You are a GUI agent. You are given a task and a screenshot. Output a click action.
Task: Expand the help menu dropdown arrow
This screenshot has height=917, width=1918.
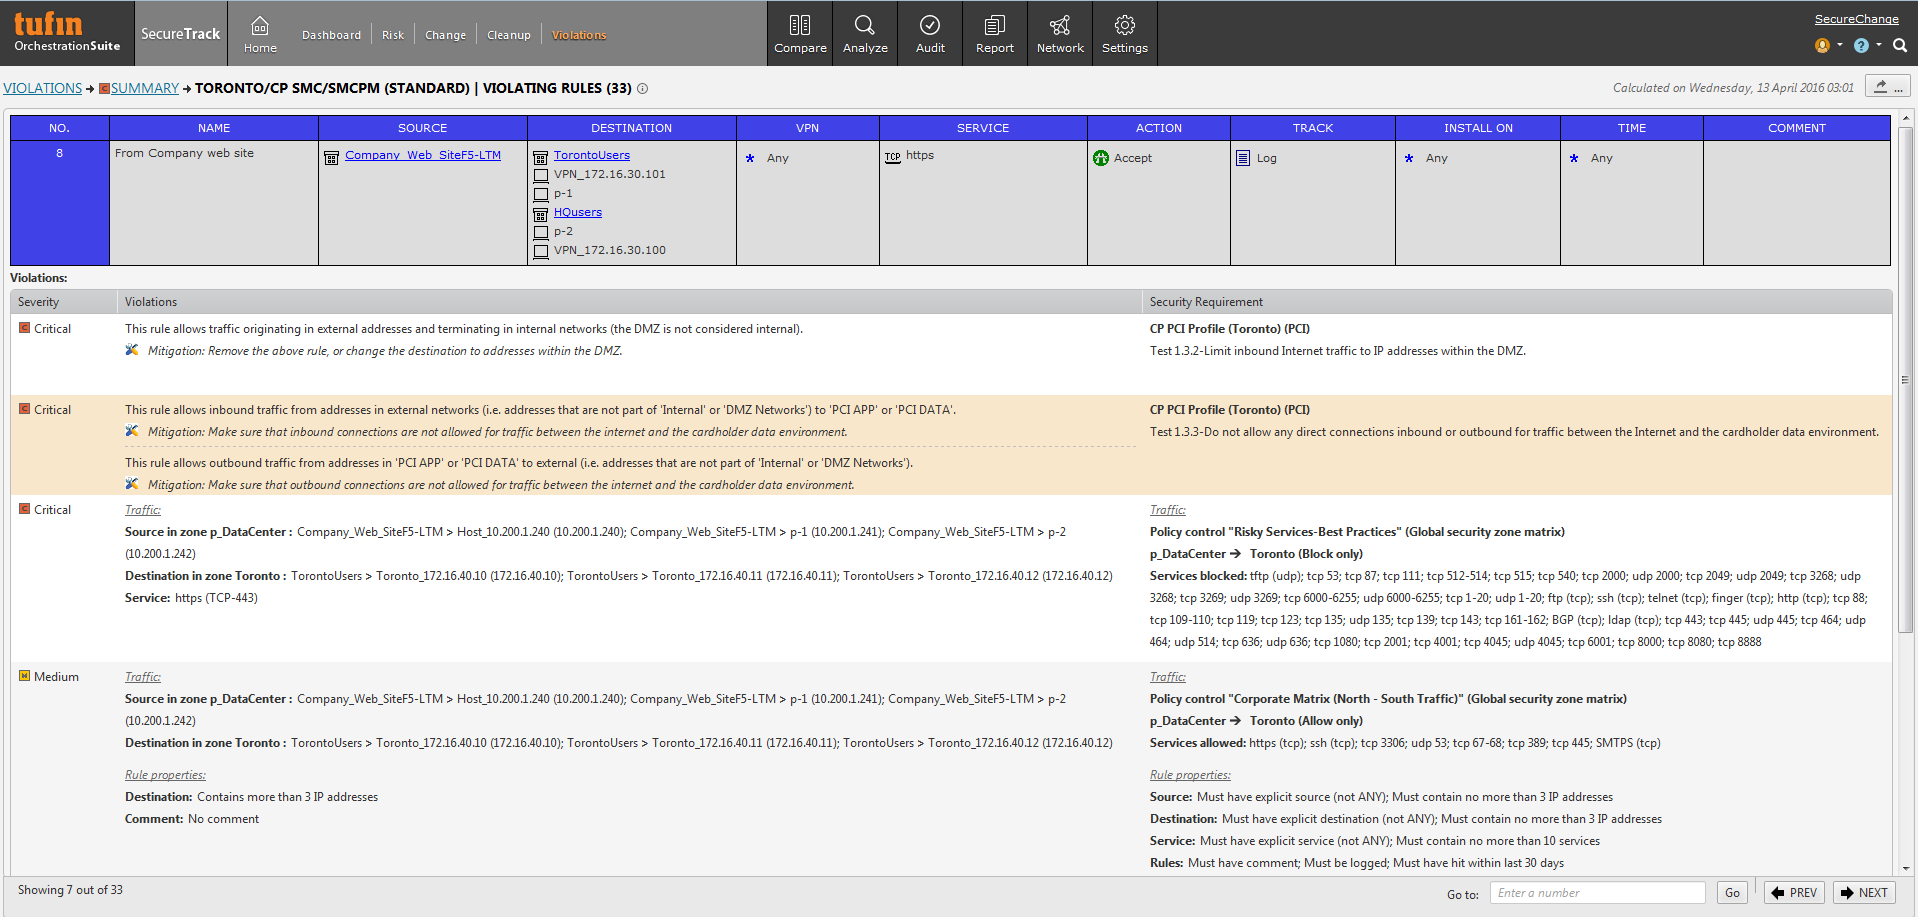pos(1879,44)
